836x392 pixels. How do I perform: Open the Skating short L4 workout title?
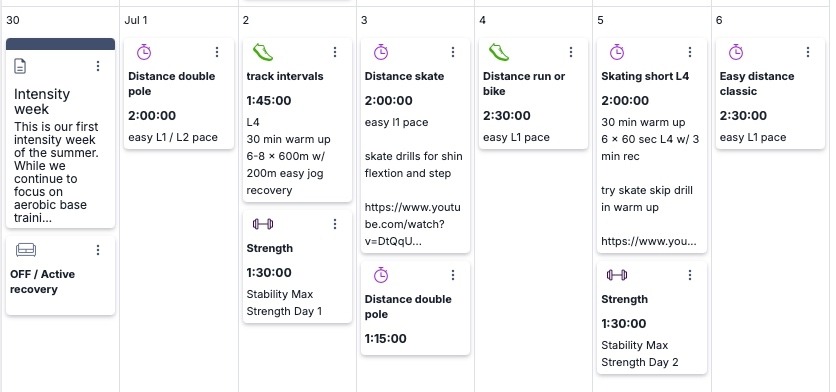[x=645, y=76]
